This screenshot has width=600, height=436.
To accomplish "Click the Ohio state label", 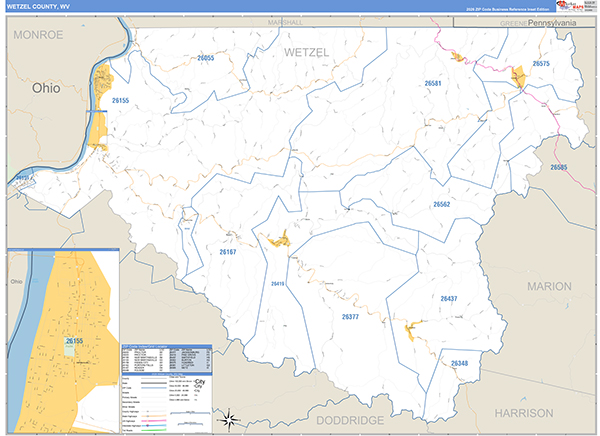I will click(x=46, y=88).
